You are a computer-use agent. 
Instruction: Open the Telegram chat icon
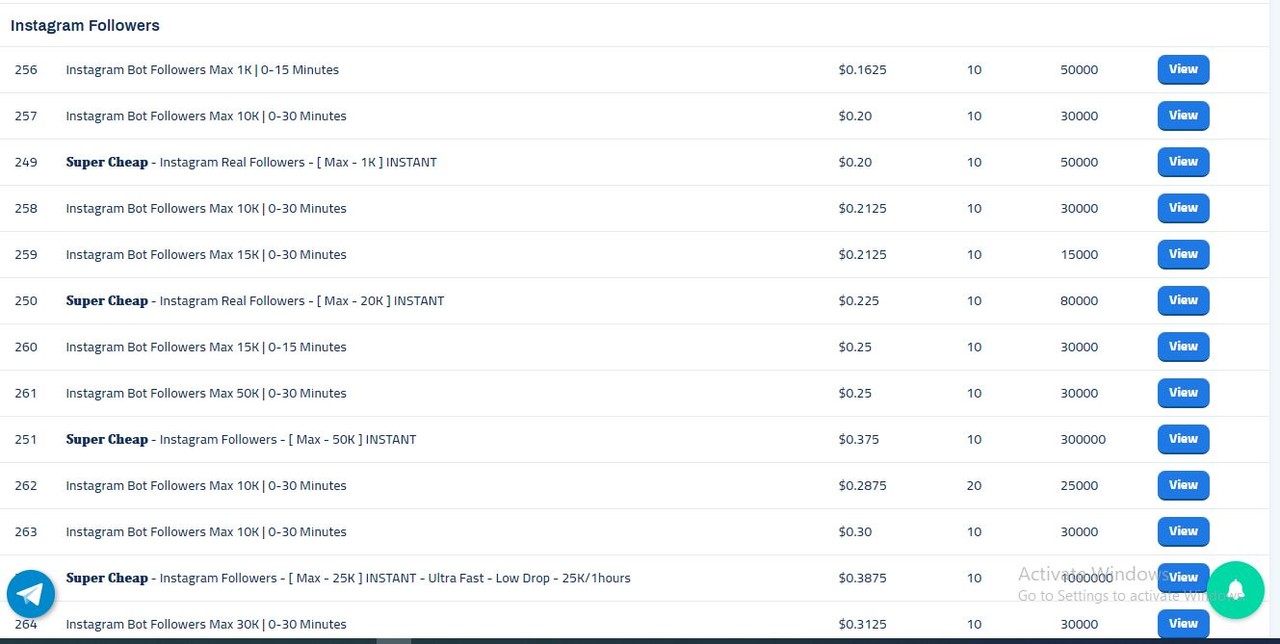pos(31,594)
